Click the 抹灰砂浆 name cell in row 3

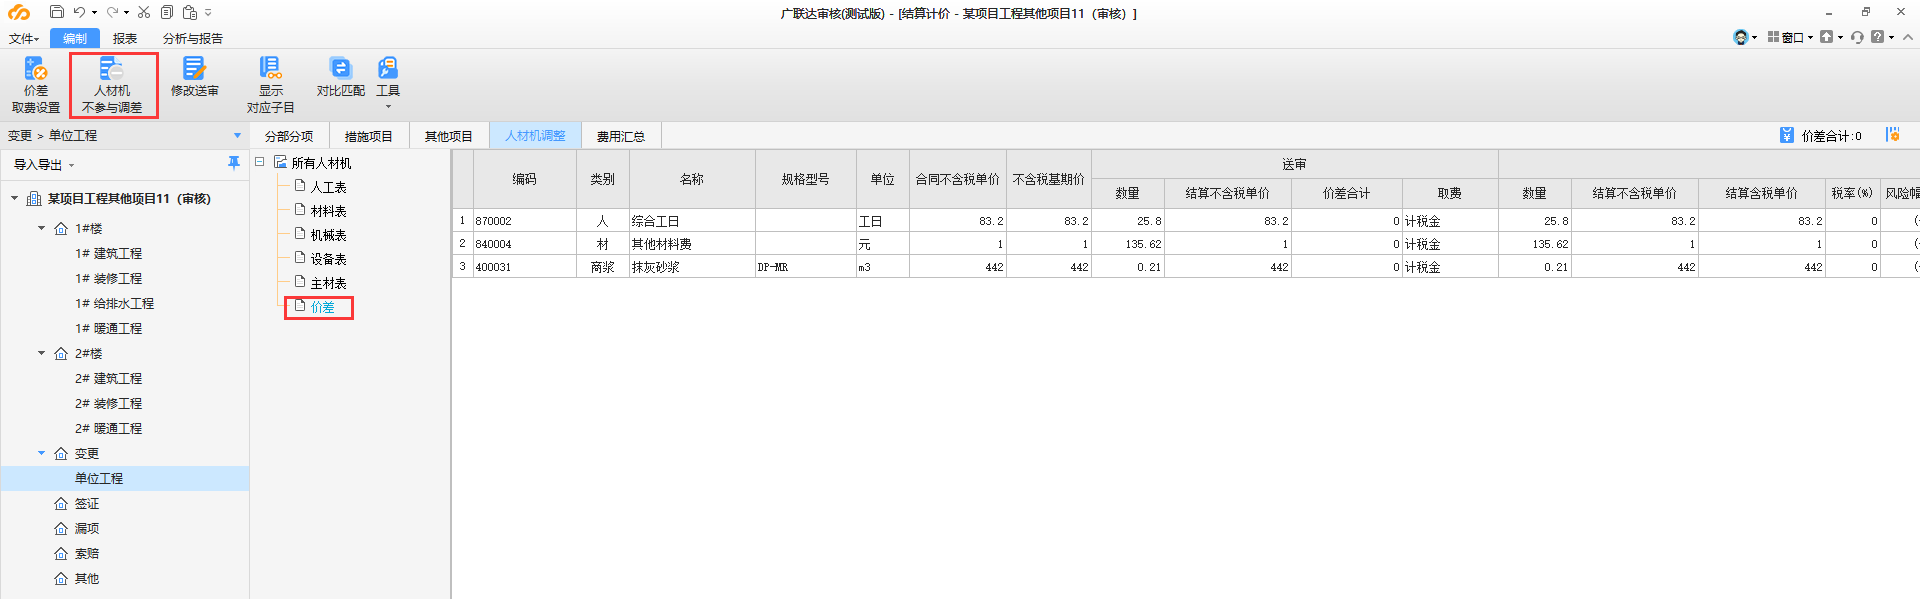[691, 267]
